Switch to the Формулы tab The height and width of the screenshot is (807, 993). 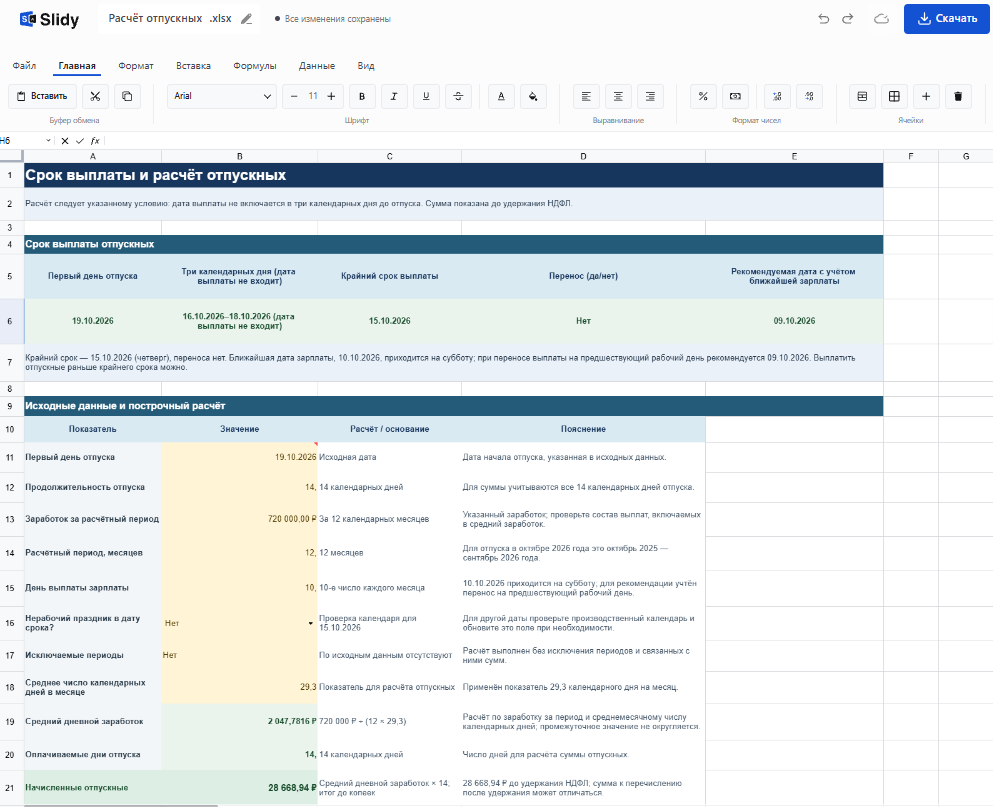click(x=255, y=66)
